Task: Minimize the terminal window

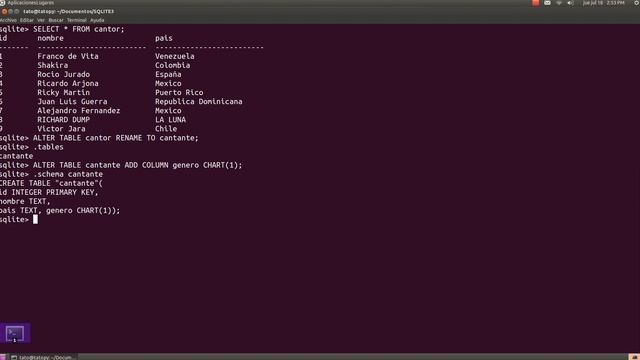Action: pos(11,11)
